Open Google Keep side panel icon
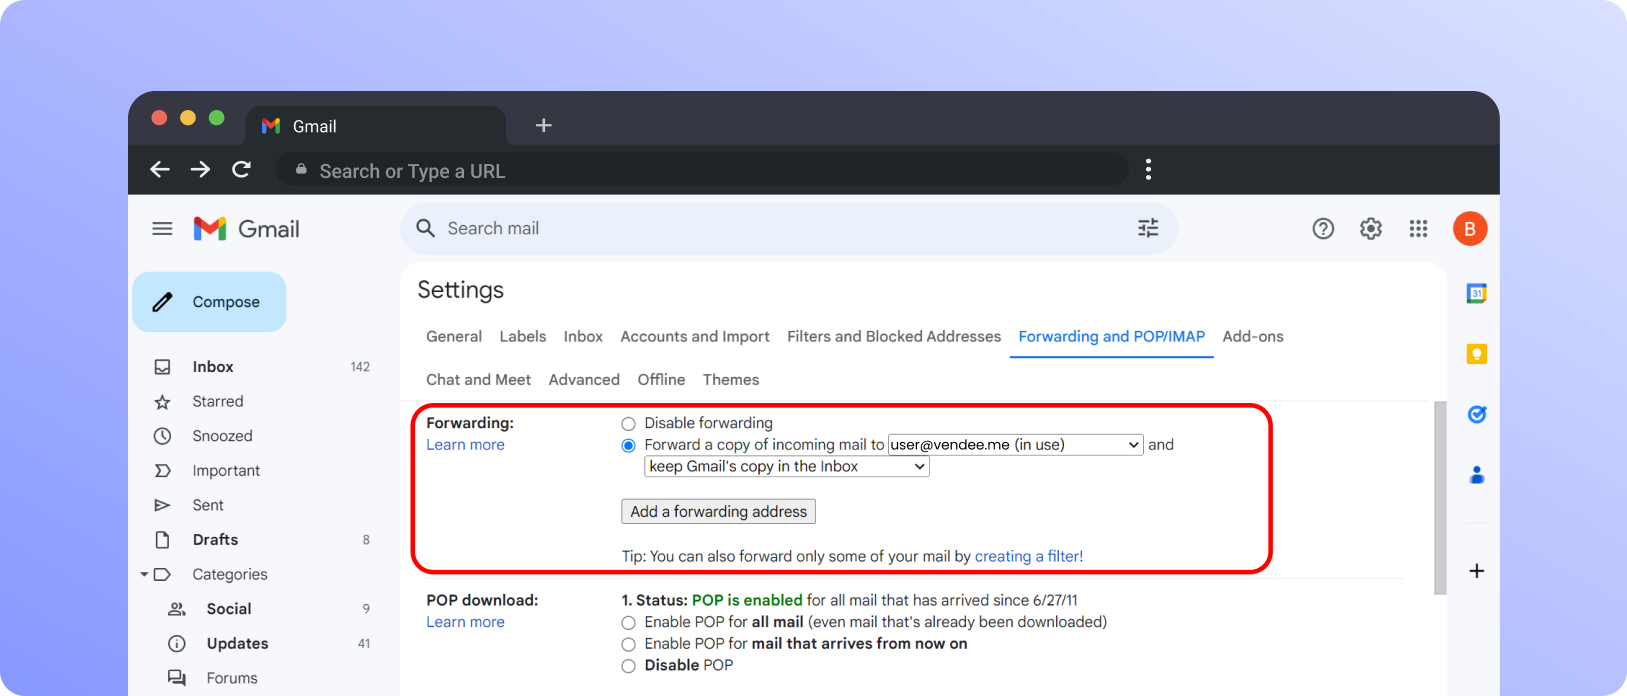This screenshot has height=696, width=1627. (x=1477, y=354)
